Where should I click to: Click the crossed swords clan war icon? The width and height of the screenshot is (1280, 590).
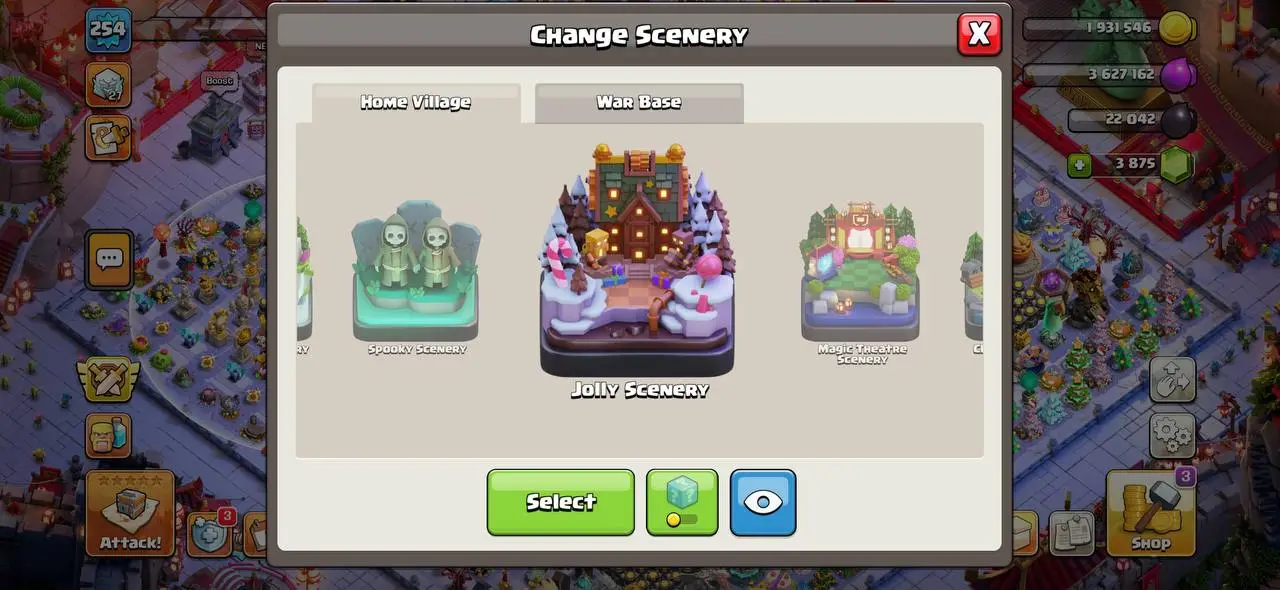108,380
